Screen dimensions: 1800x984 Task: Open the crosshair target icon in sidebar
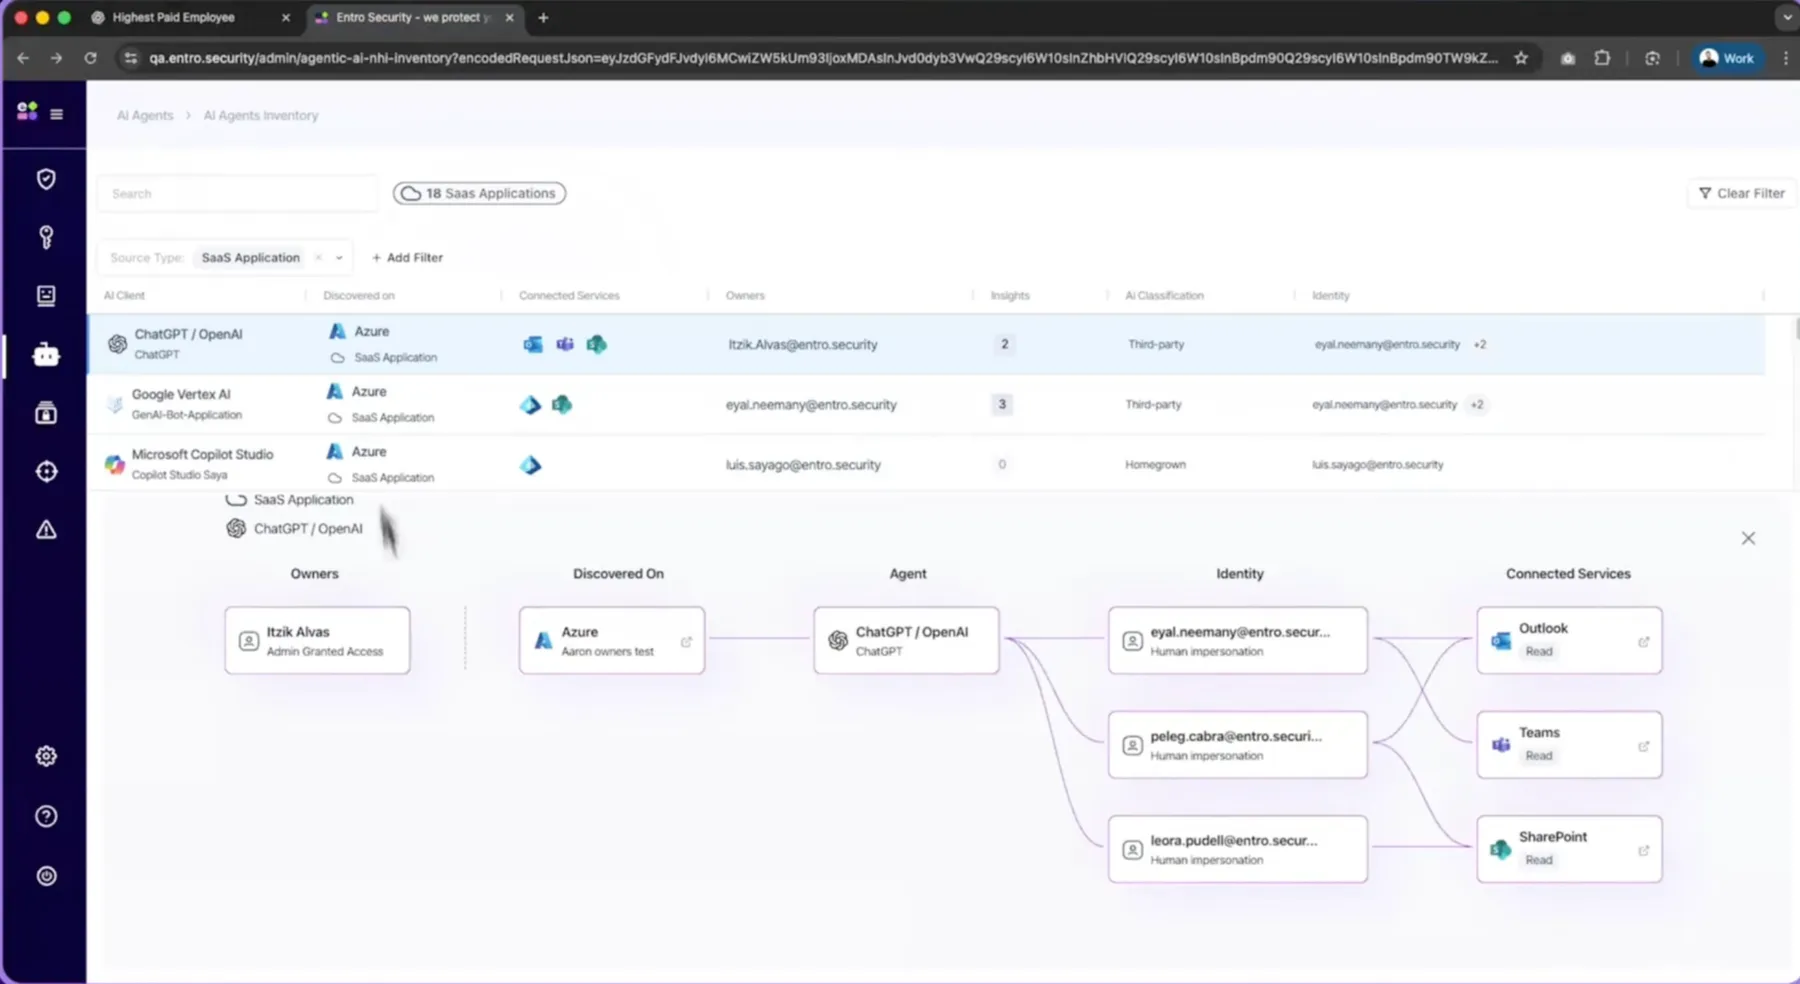point(46,471)
